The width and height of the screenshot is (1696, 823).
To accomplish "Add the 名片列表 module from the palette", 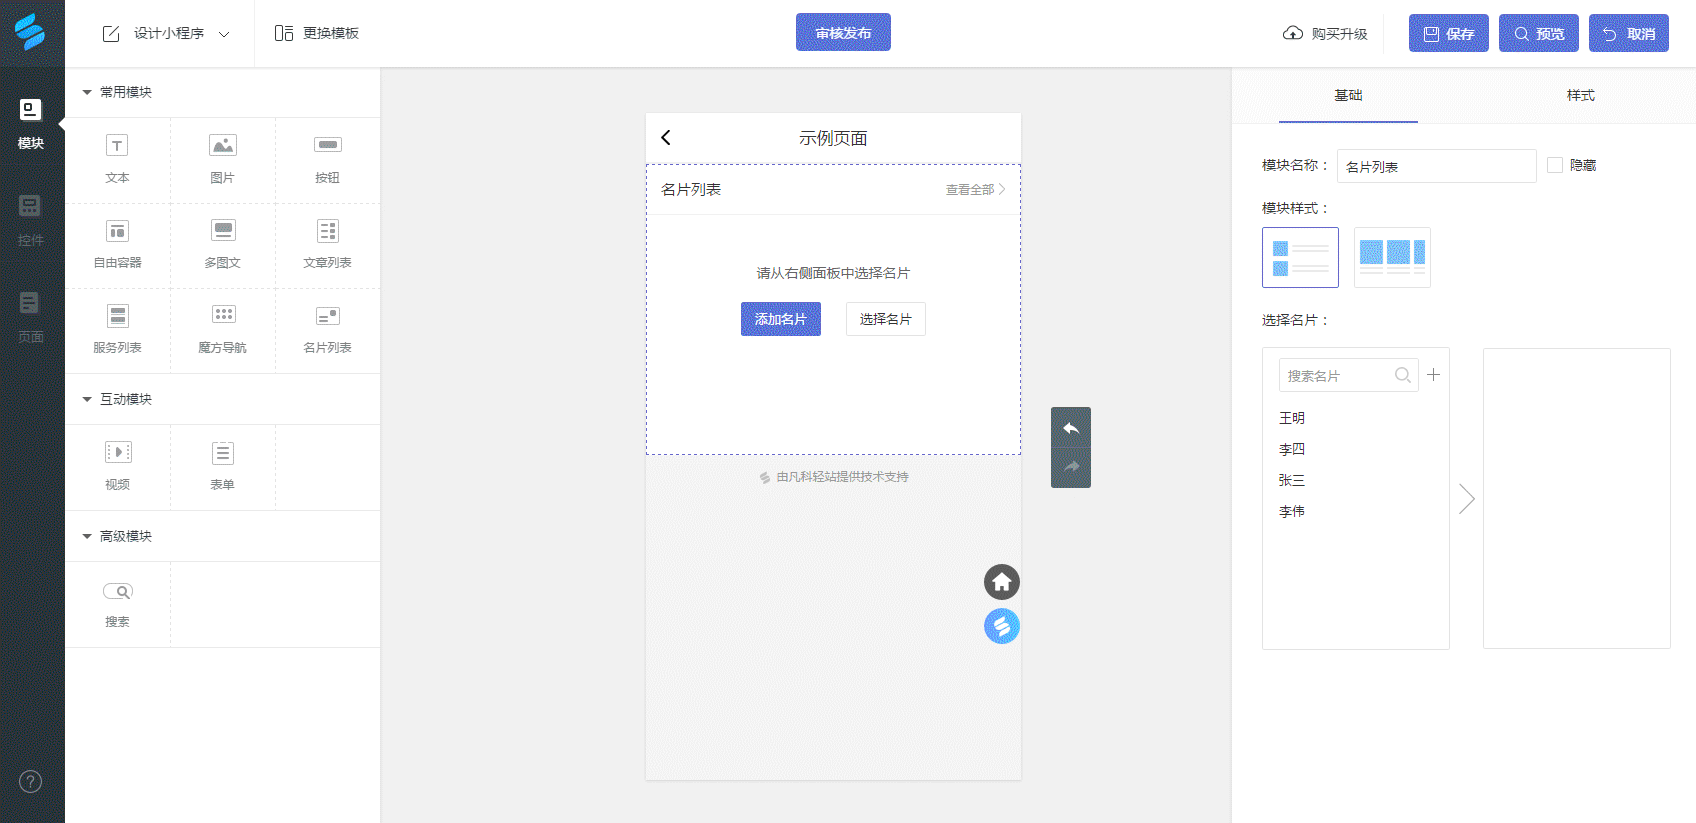I will [x=327, y=330].
